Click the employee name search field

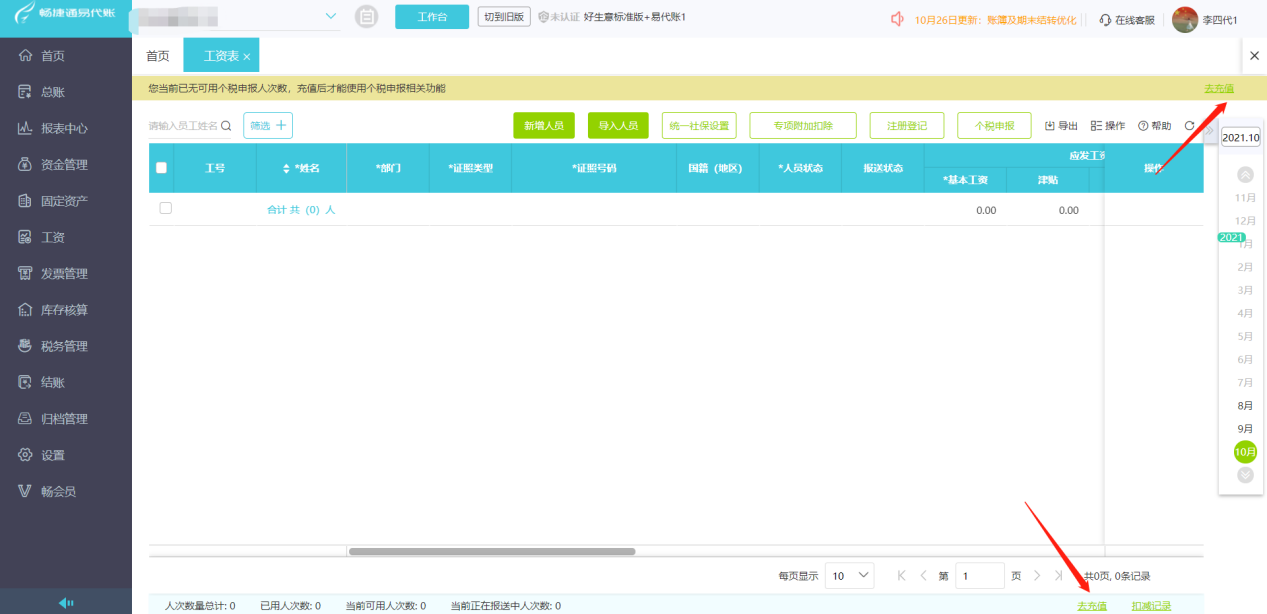pos(183,126)
